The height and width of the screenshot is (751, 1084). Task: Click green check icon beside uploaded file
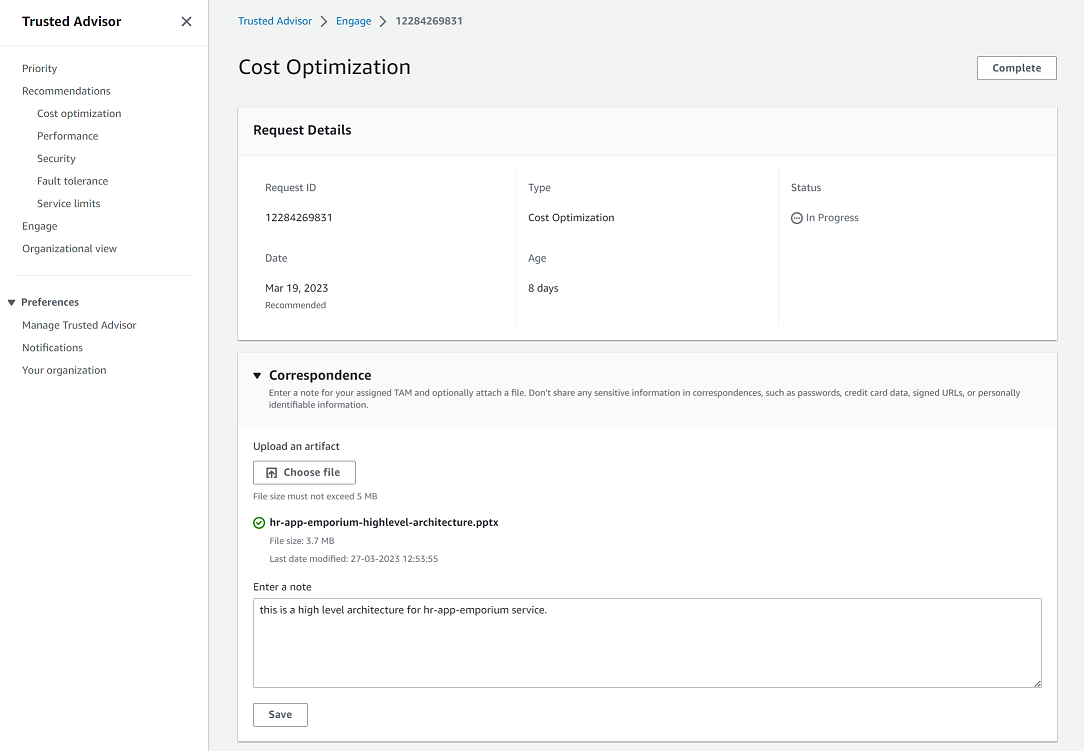click(259, 523)
